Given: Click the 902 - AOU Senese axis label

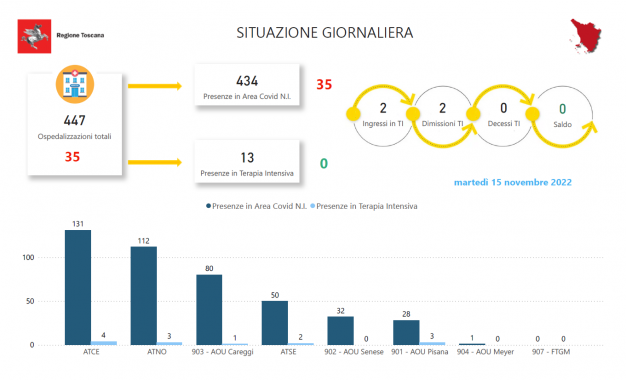Looking at the screenshot, I should click(354, 352).
